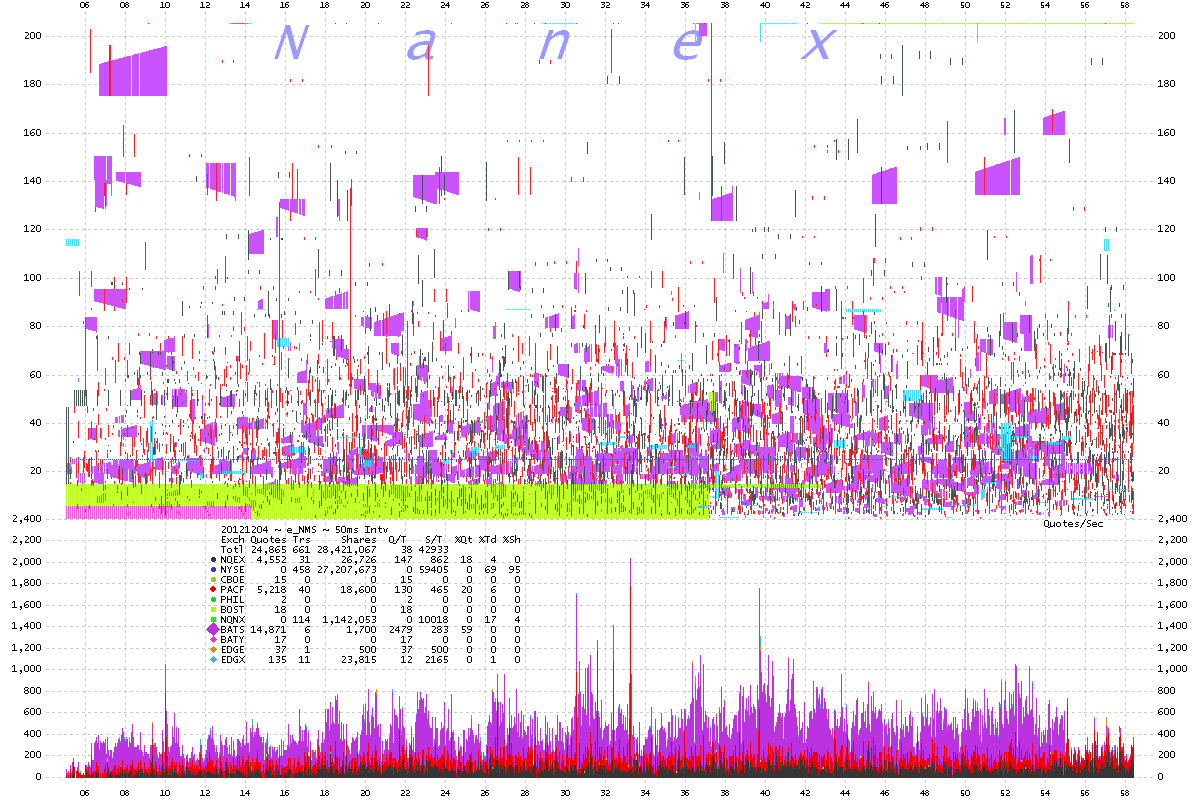This screenshot has height=800, width=1200.
Task: Click the '%Td' column header
Action: tap(488, 539)
